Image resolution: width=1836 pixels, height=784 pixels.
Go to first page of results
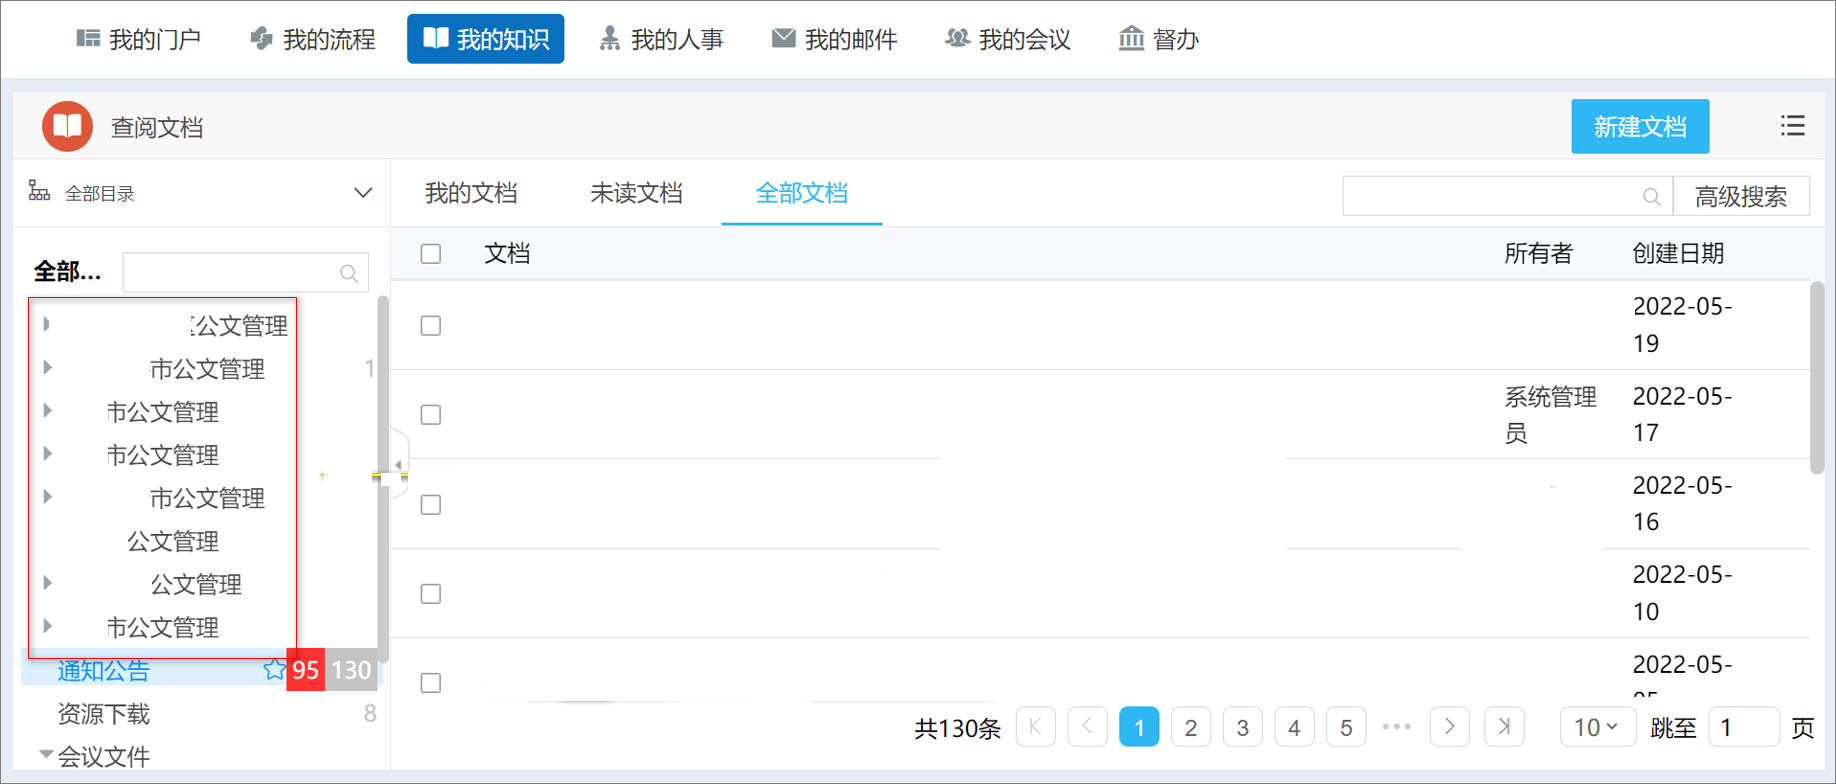[1035, 727]
